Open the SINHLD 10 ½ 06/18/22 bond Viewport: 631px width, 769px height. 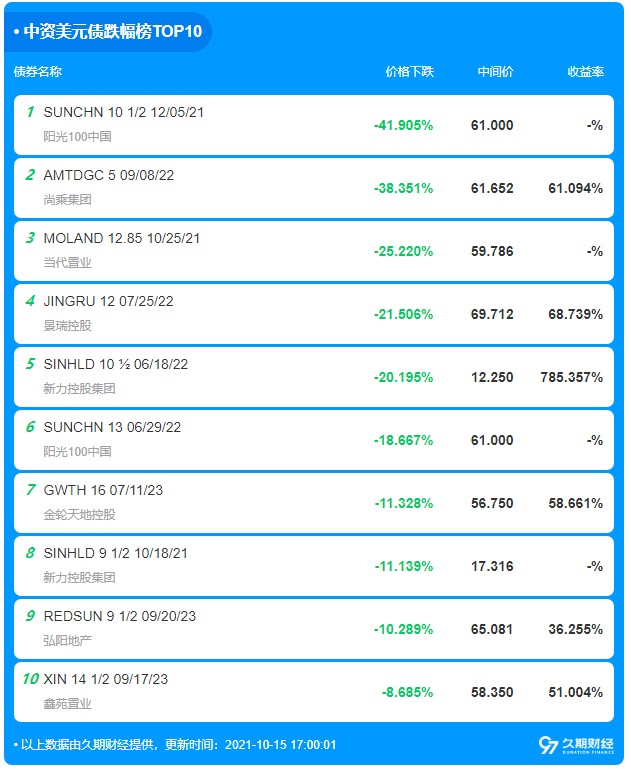point(116,365)
